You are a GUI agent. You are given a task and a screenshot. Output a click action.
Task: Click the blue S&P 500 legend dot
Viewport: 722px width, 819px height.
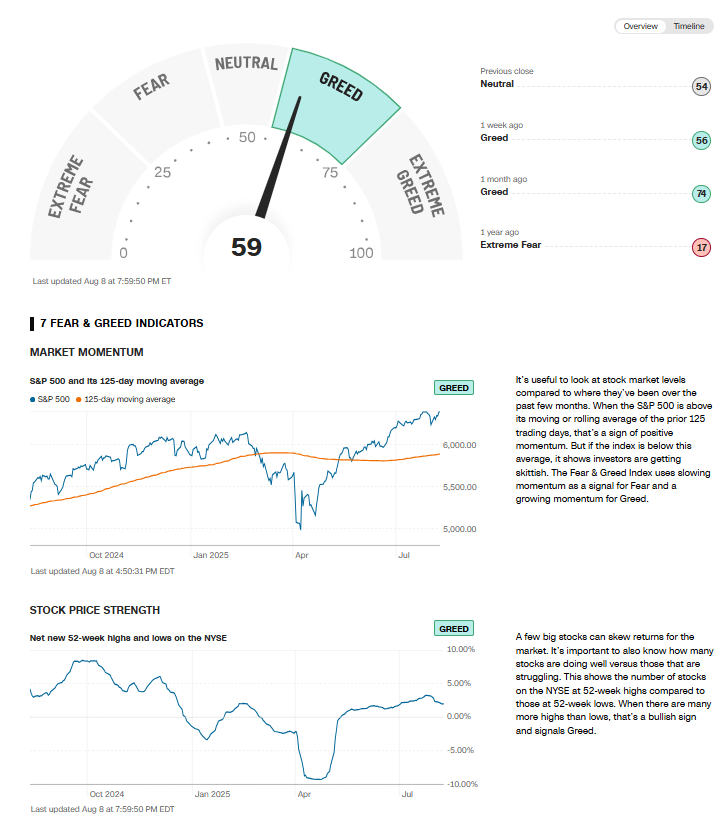coord(33,399)
